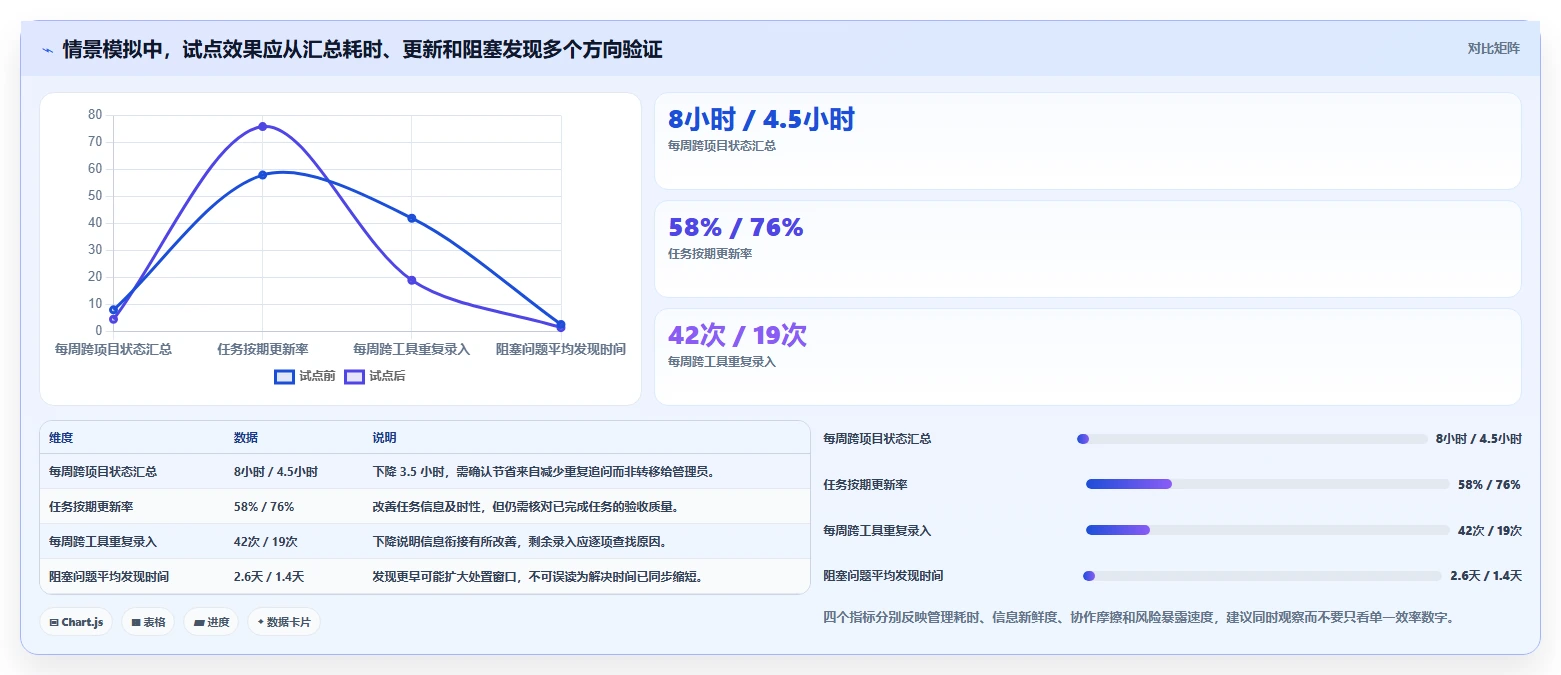Click description starting 下降说明信息衔接
This screenshot has width=1561, height=675.
(520, 542)
